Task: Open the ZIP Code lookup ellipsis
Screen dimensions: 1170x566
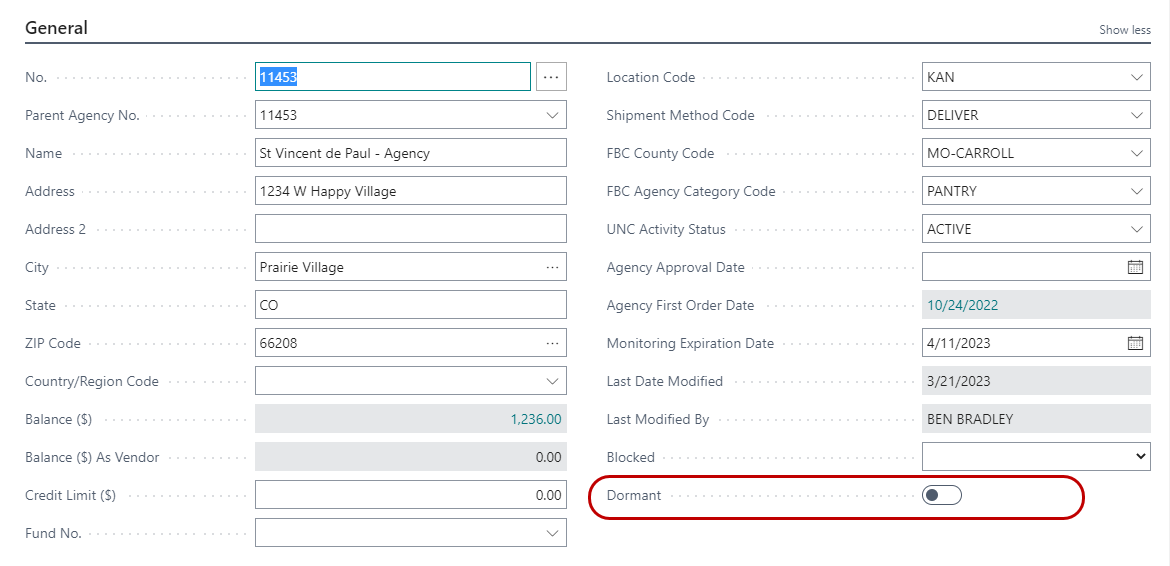Action: point(552,343)
